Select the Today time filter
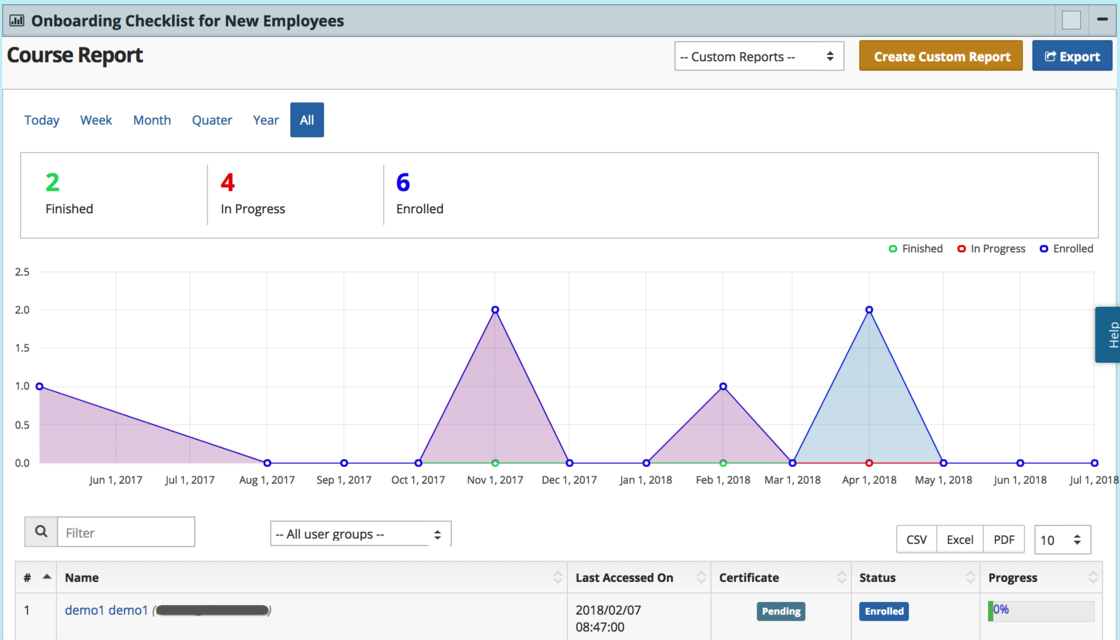 point(41,120)
